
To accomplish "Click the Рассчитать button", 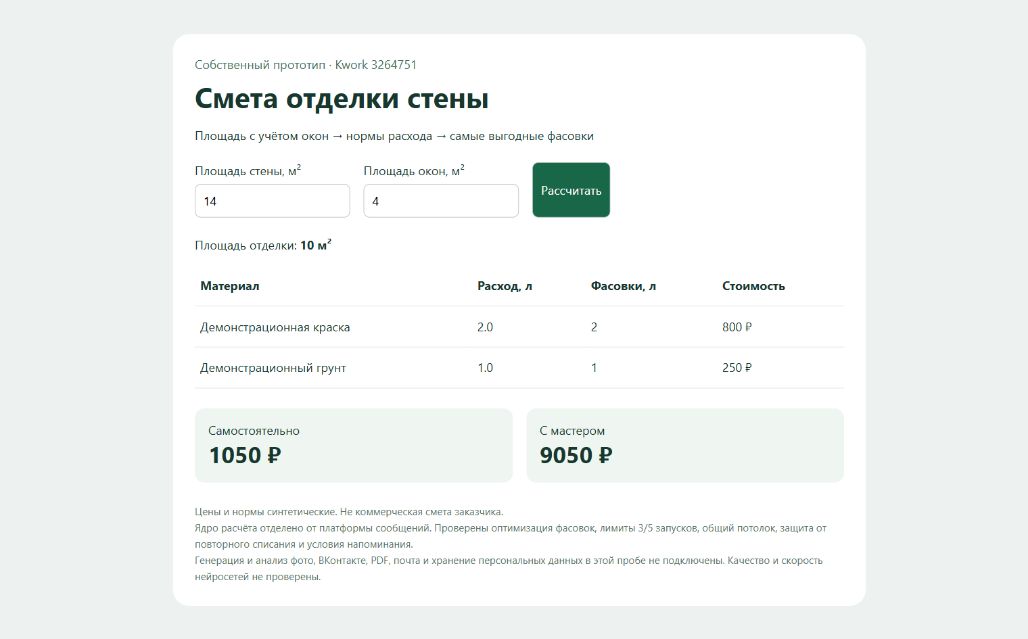I will [571, 190].
